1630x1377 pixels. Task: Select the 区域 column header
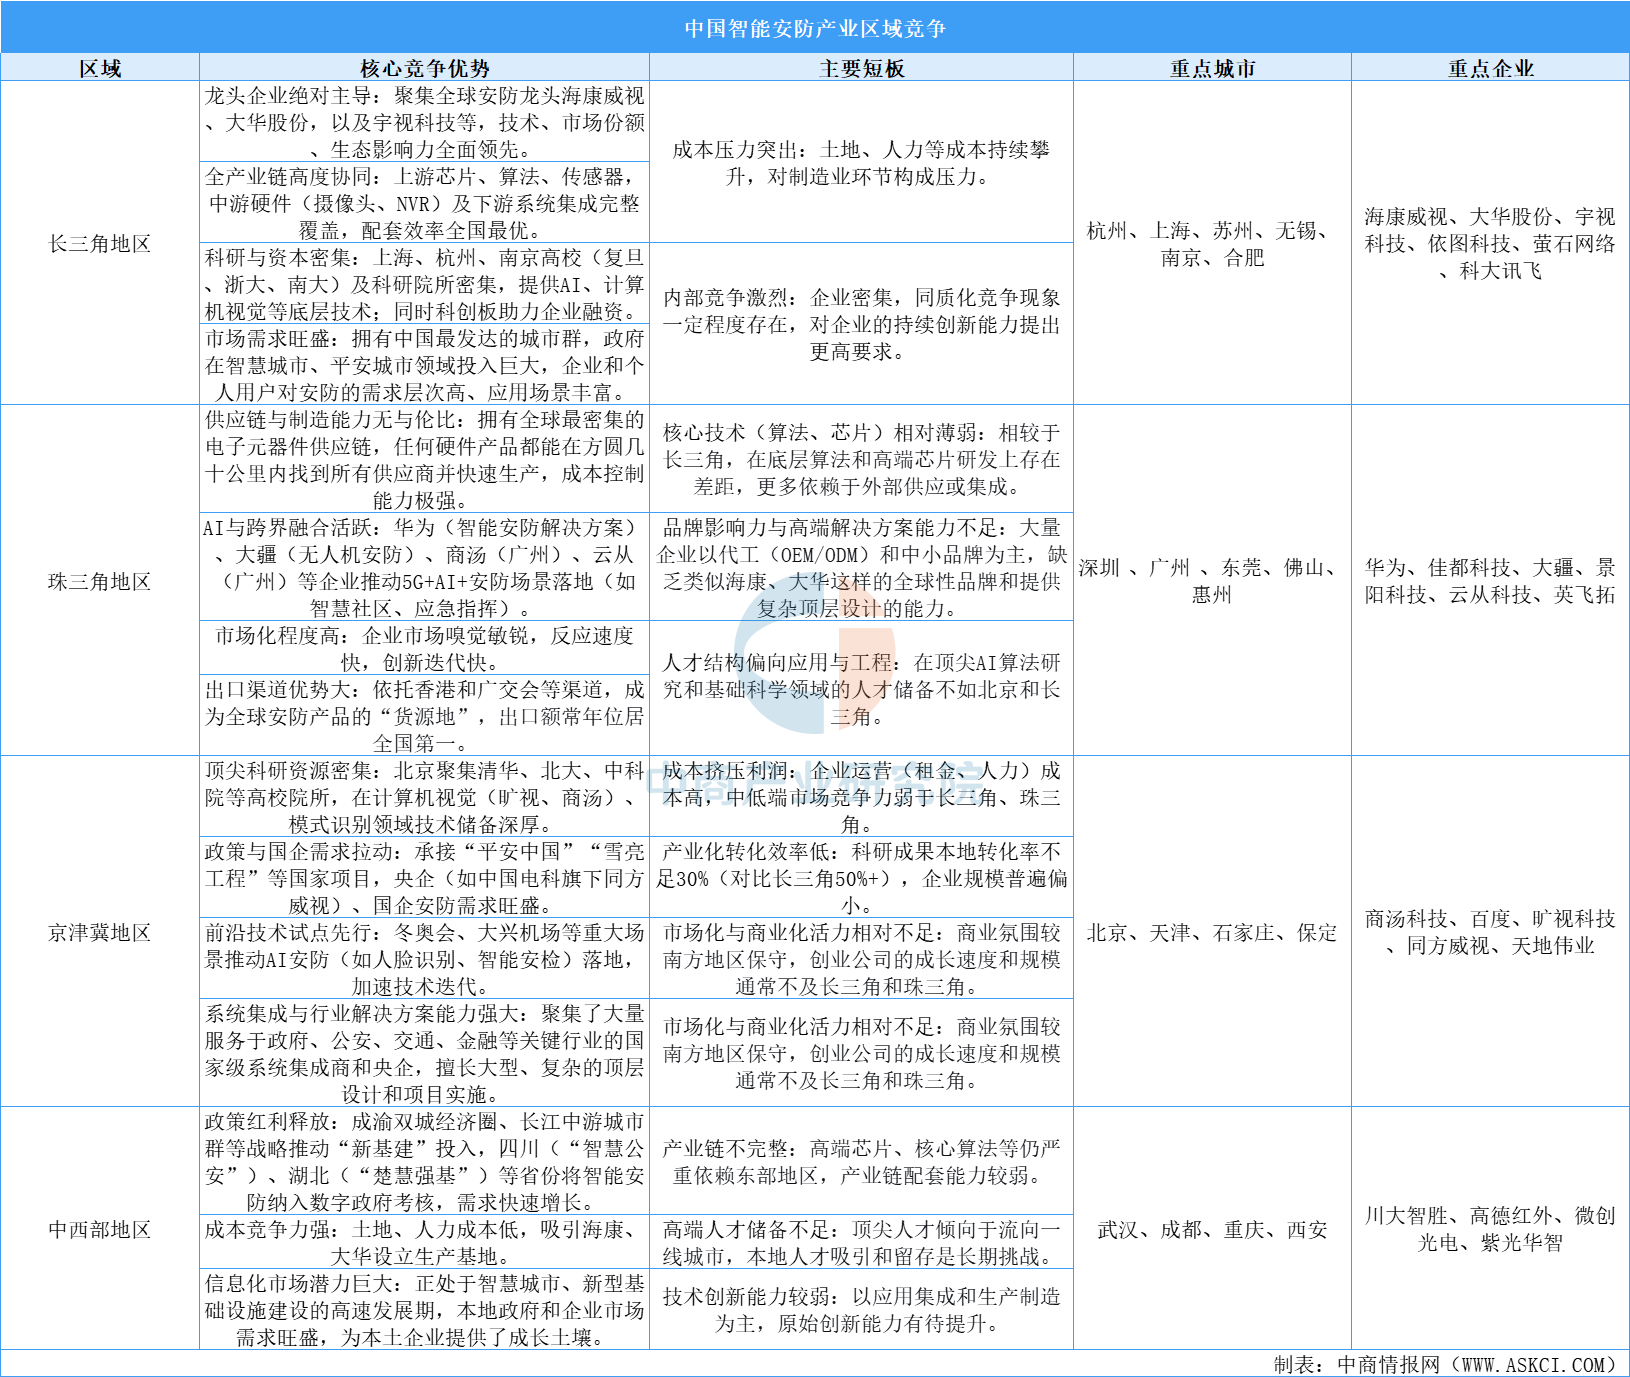click(100, 68)
